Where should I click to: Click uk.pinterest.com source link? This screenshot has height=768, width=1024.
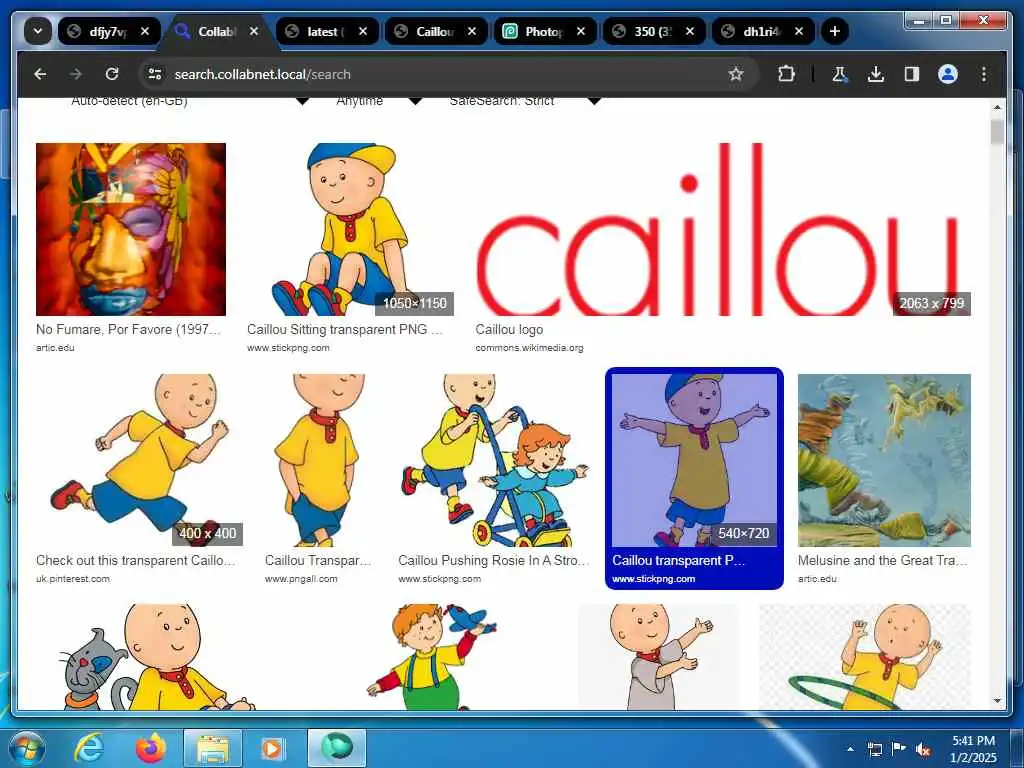[72, 579]
